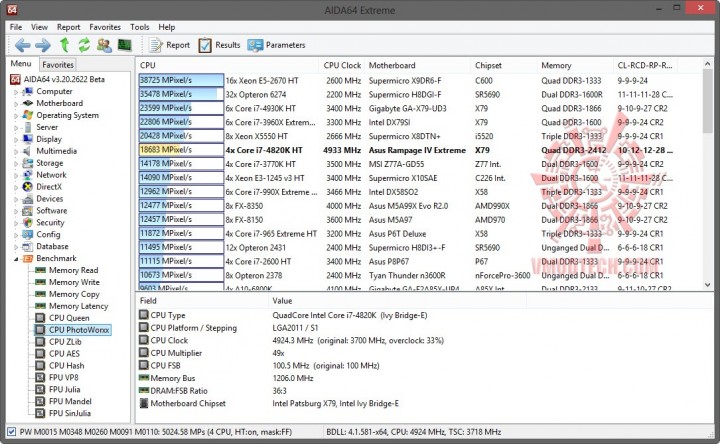Expand the Motherboard tree node
This screenshot has width=720, height=444.
point(16,104)
